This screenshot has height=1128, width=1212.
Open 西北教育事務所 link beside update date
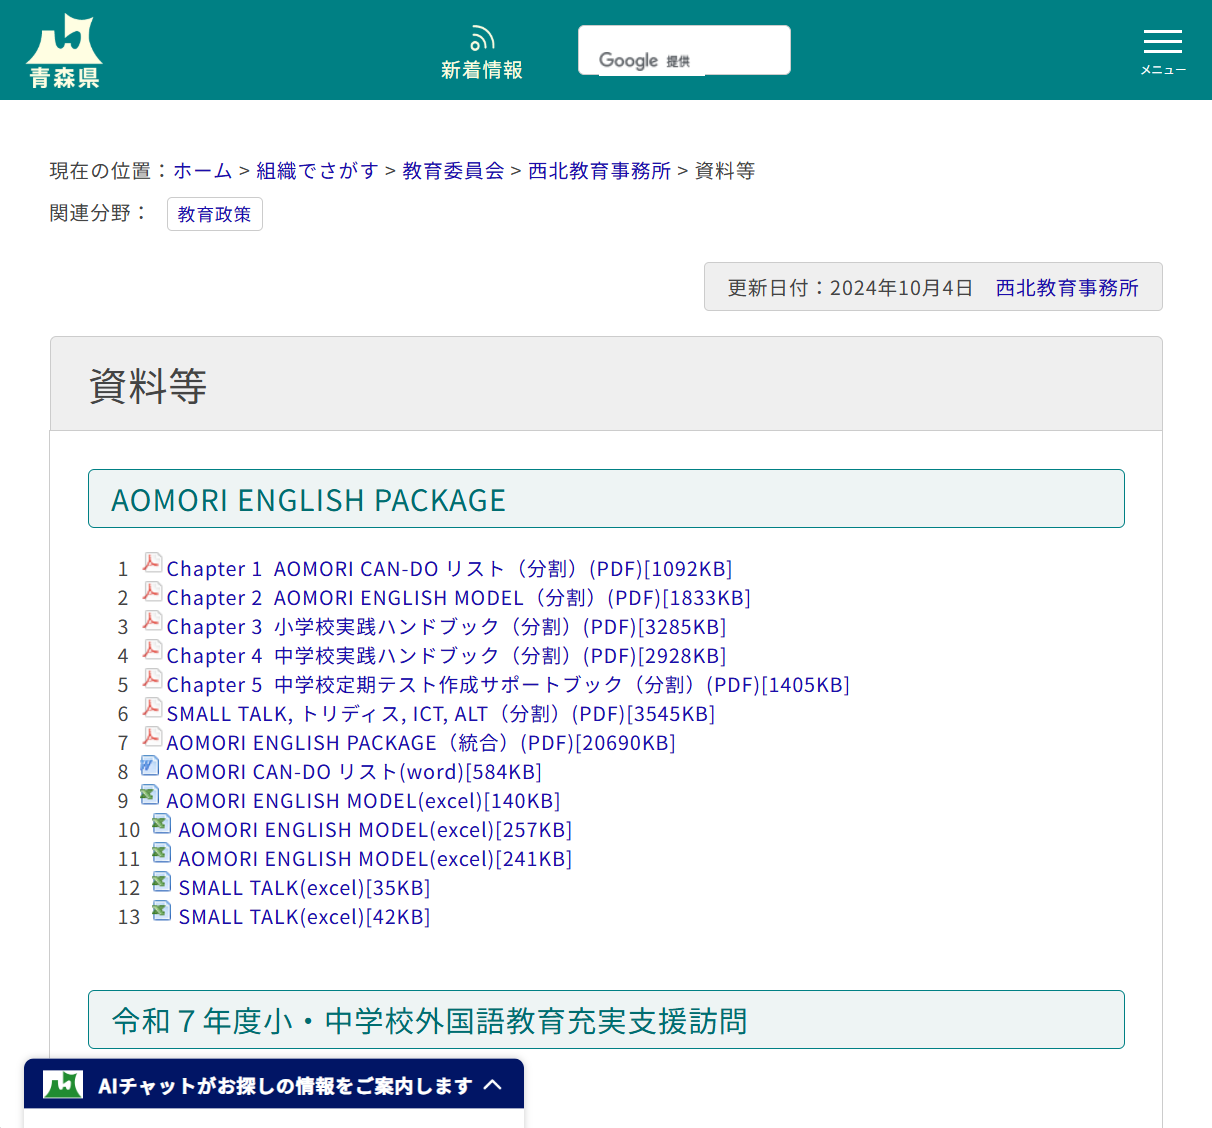(x=1067, y=288)
